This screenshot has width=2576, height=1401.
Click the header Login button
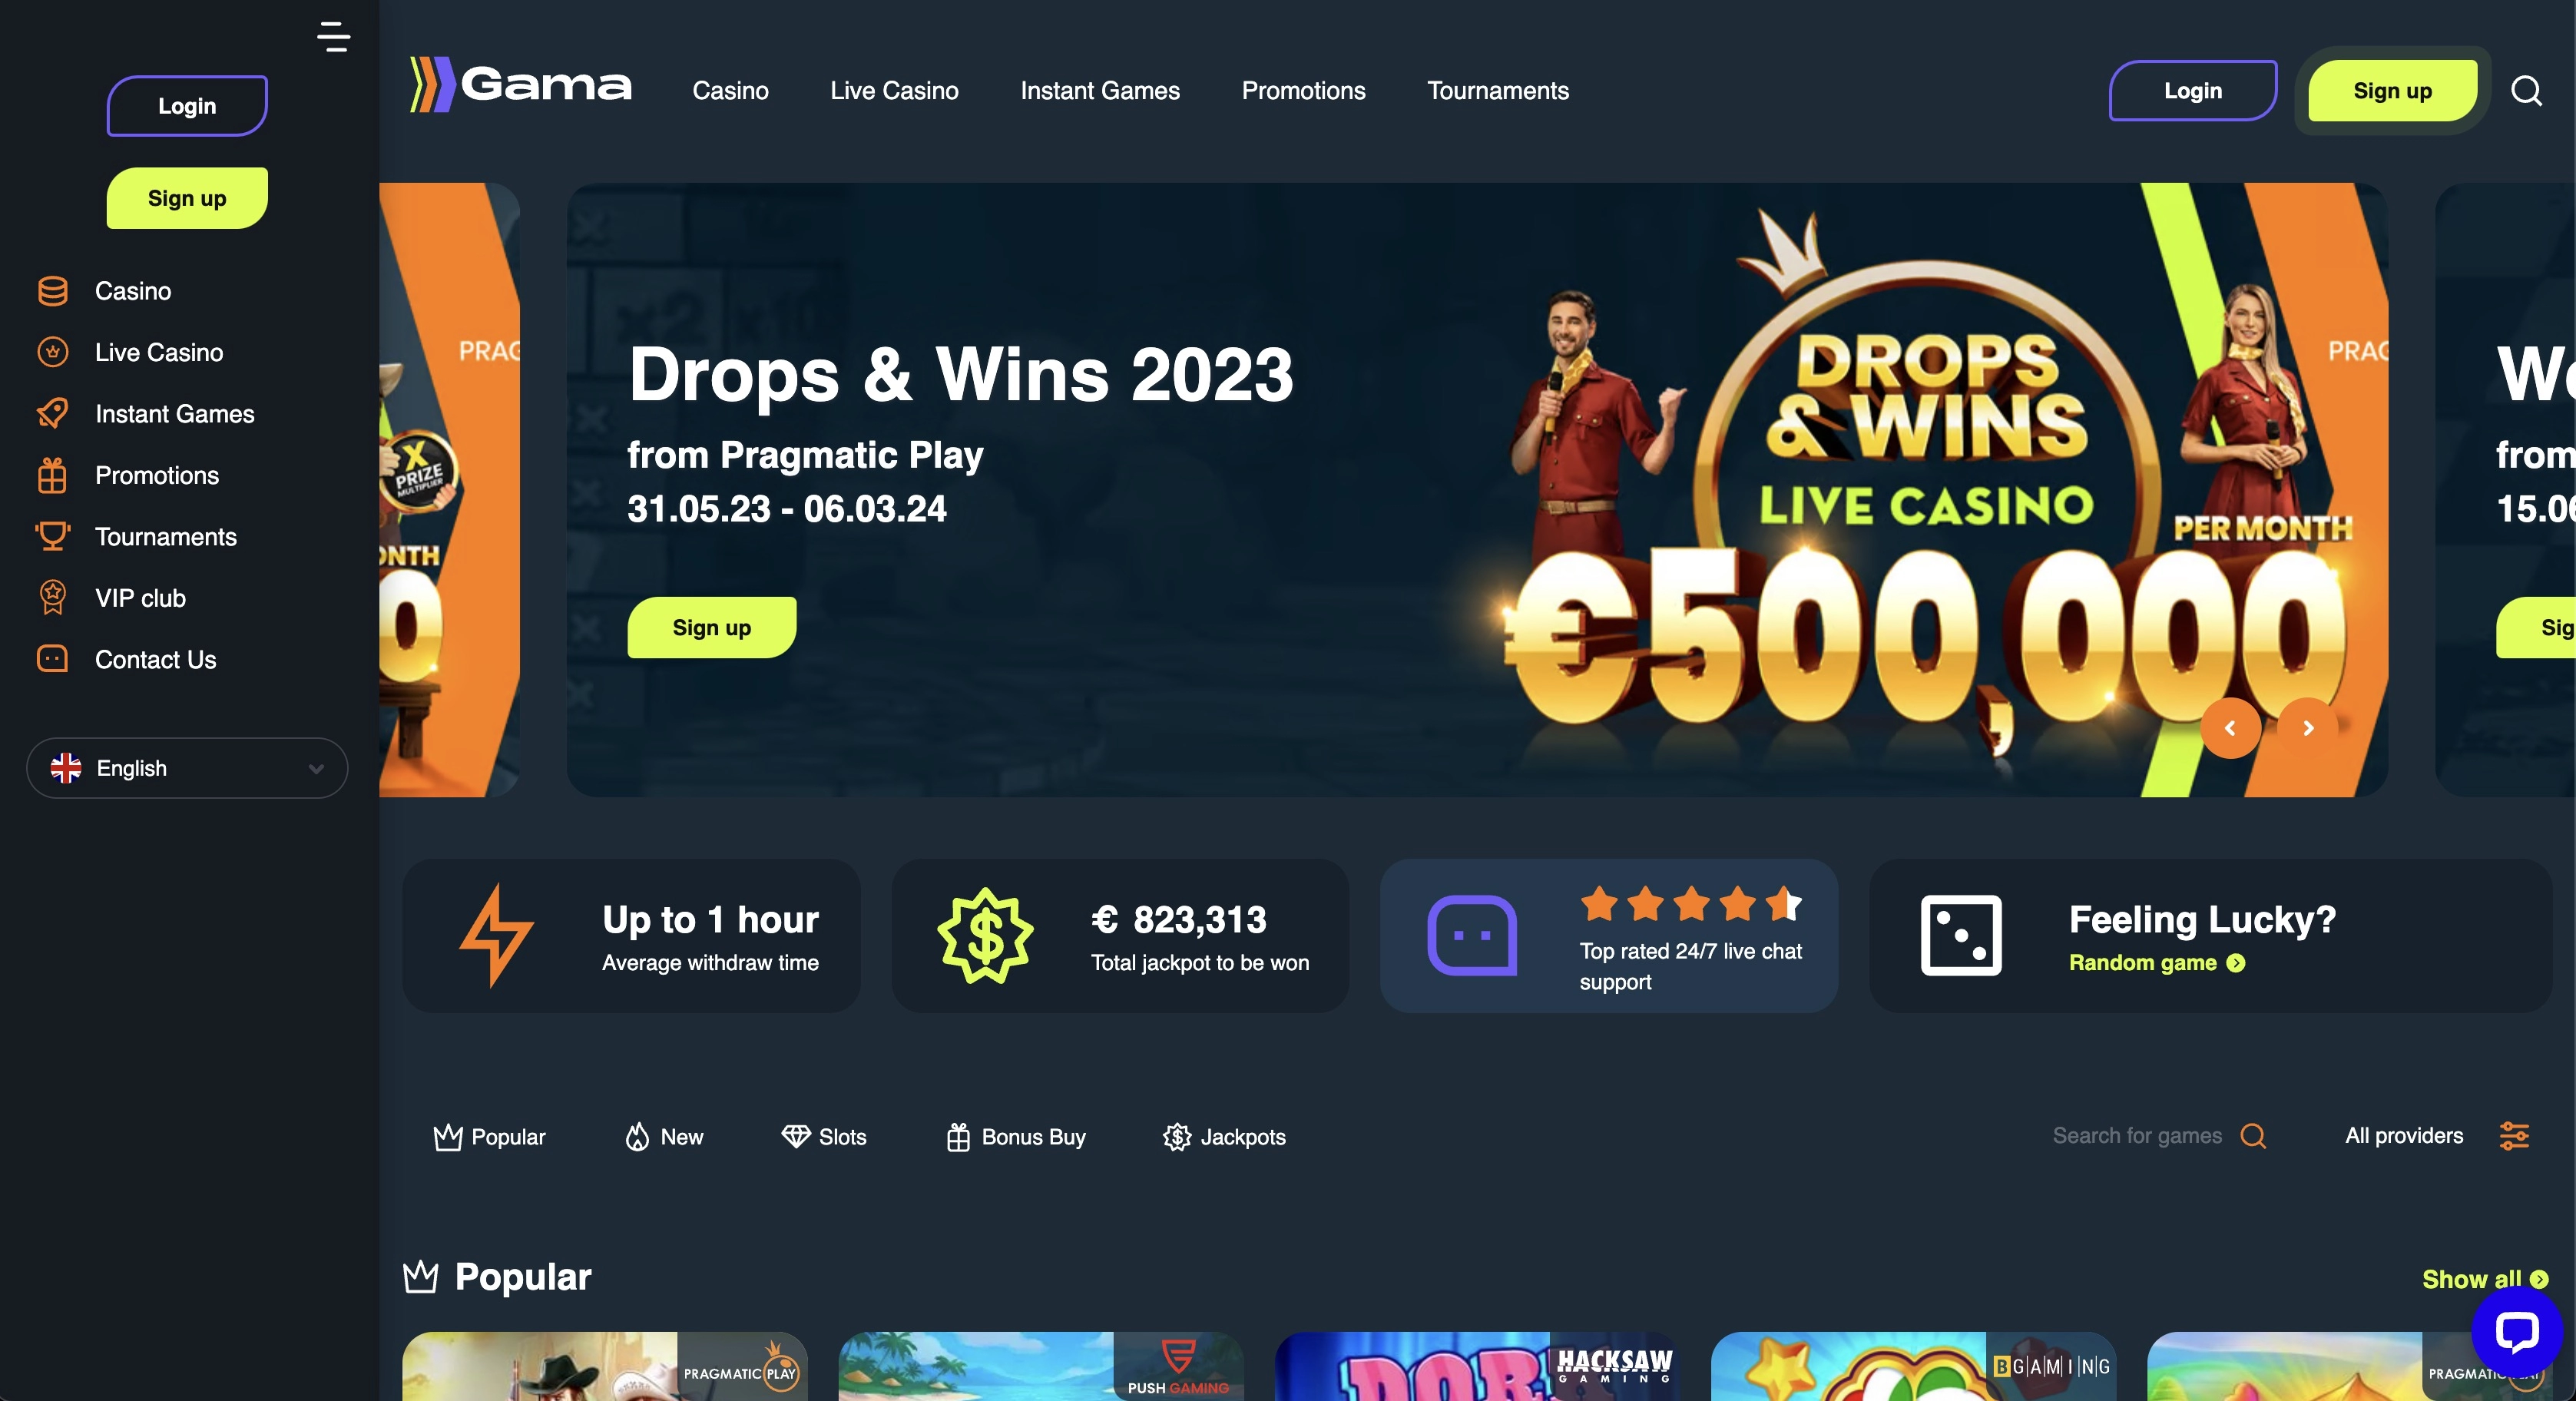click(2192, 91)
